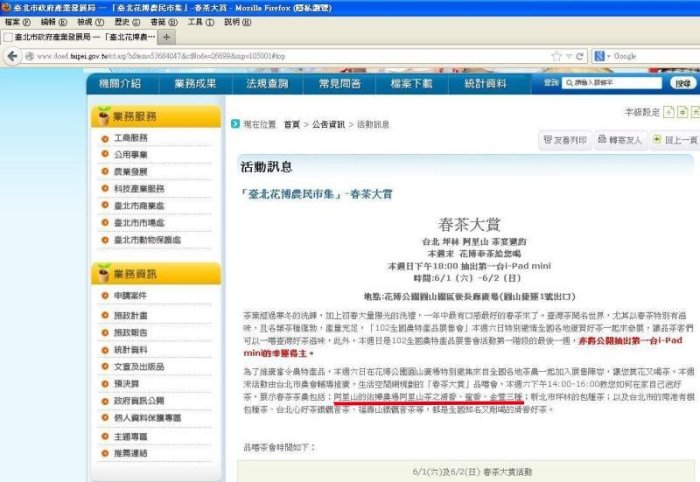The height and width of the screenshot is (482, 700).
Task: Click 回上一頁 back to previous page
Action: pos(675,141)
